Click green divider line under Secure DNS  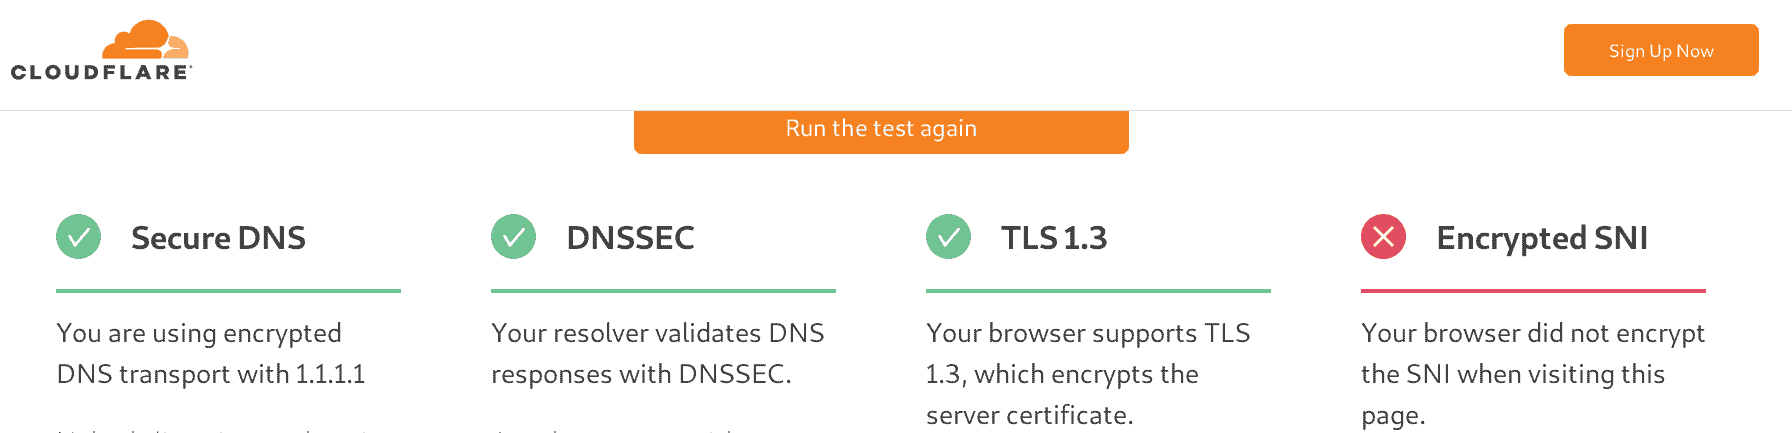point(228,291)
